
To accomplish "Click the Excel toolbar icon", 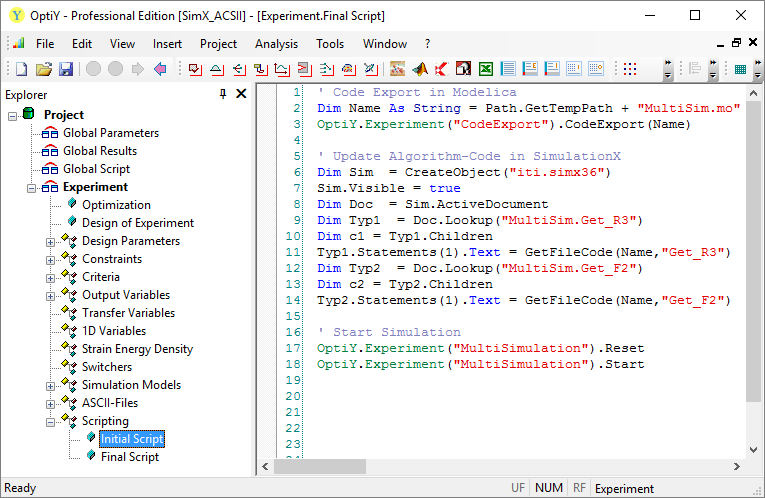I will (x=485, y=69).
